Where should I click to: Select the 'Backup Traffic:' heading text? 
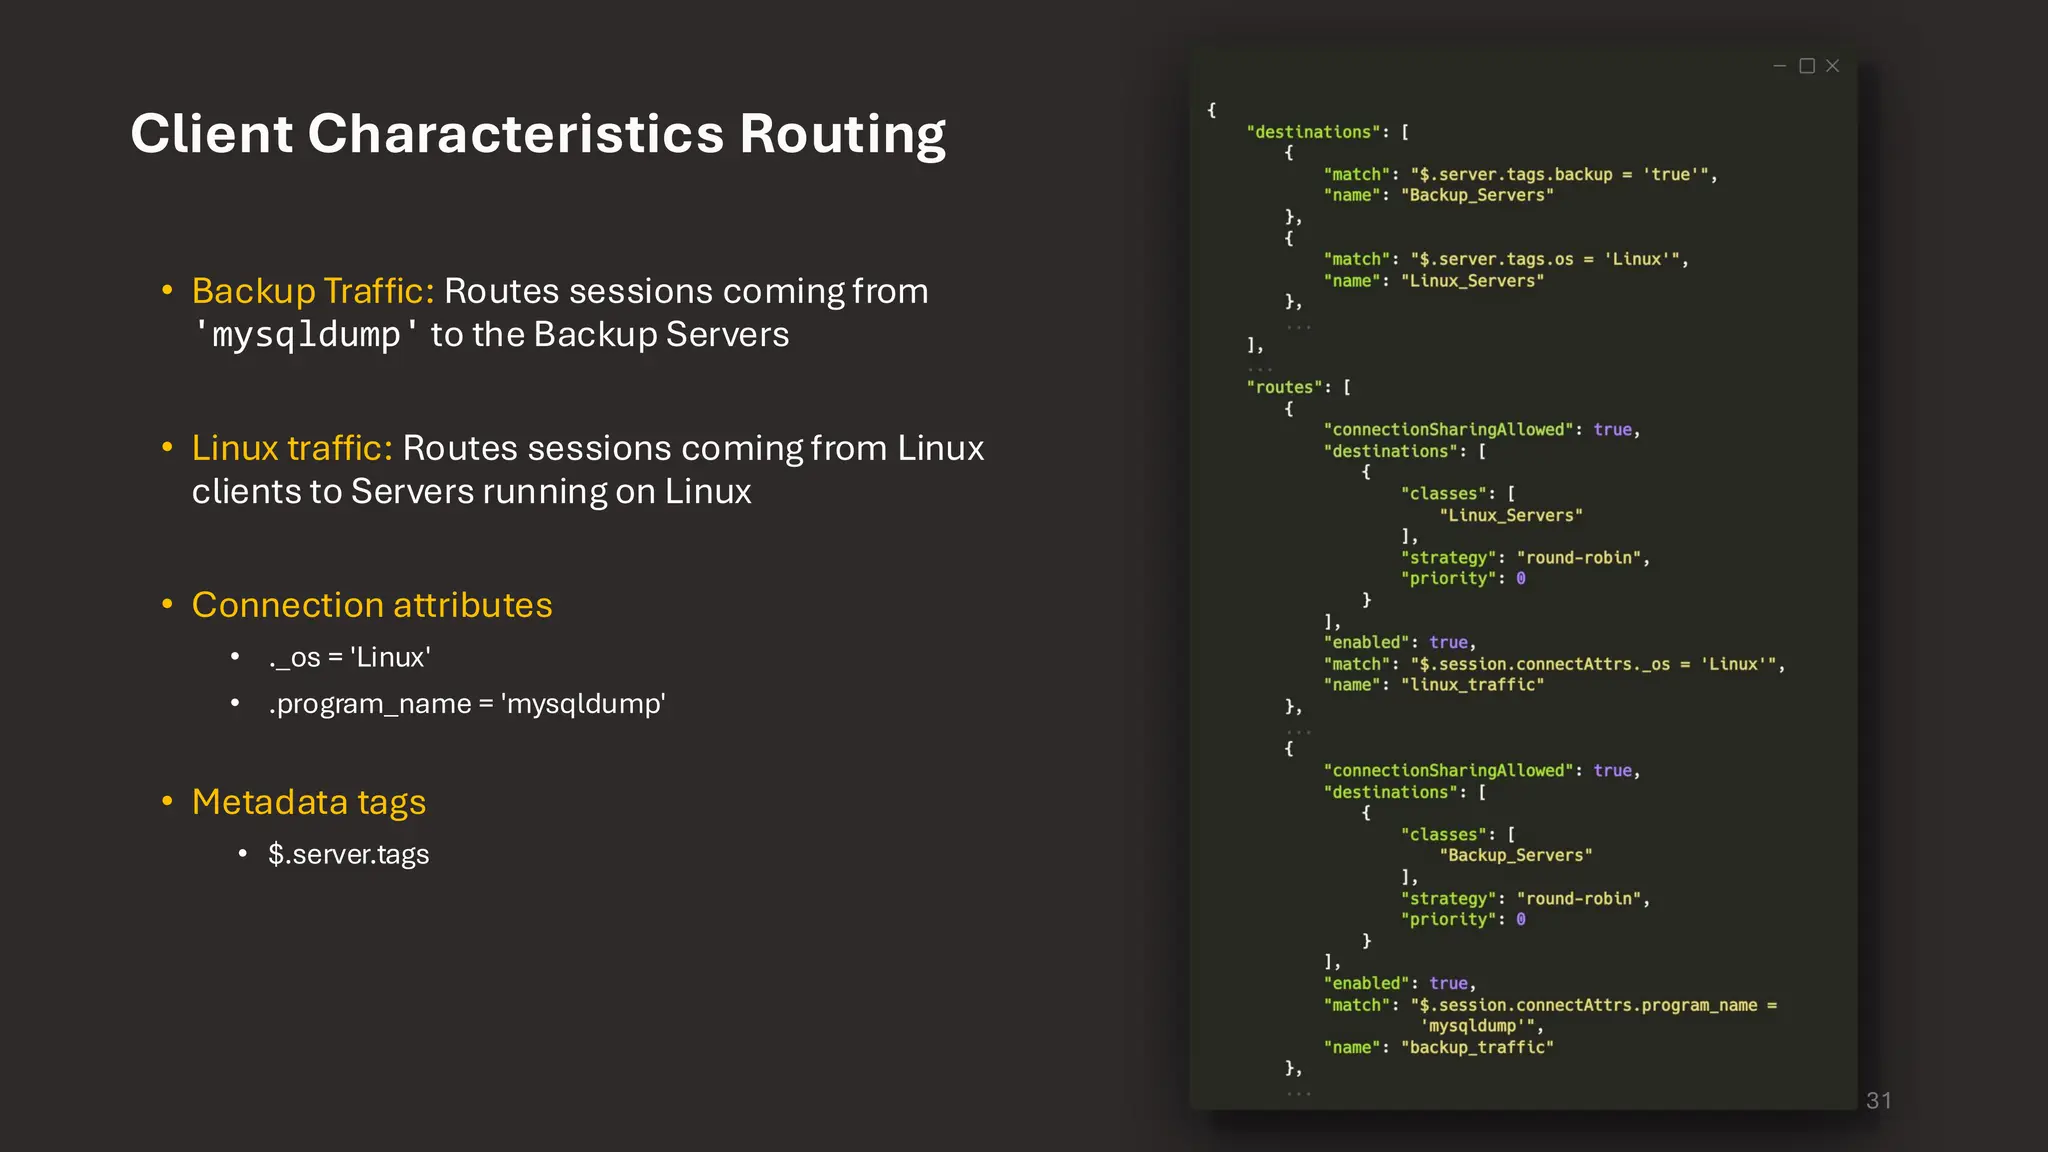pos(312,291)
